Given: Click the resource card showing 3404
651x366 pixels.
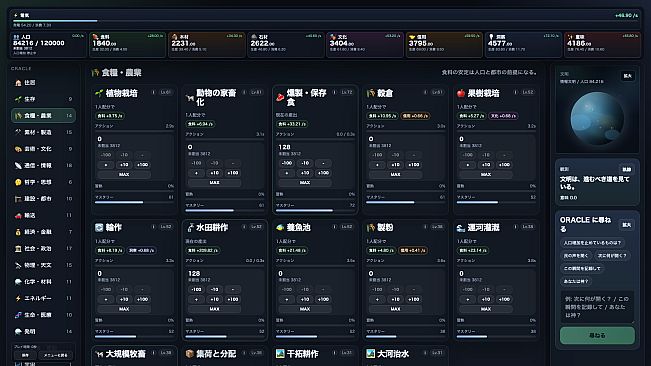Looking at the screenshot, I should pos(365,45).
